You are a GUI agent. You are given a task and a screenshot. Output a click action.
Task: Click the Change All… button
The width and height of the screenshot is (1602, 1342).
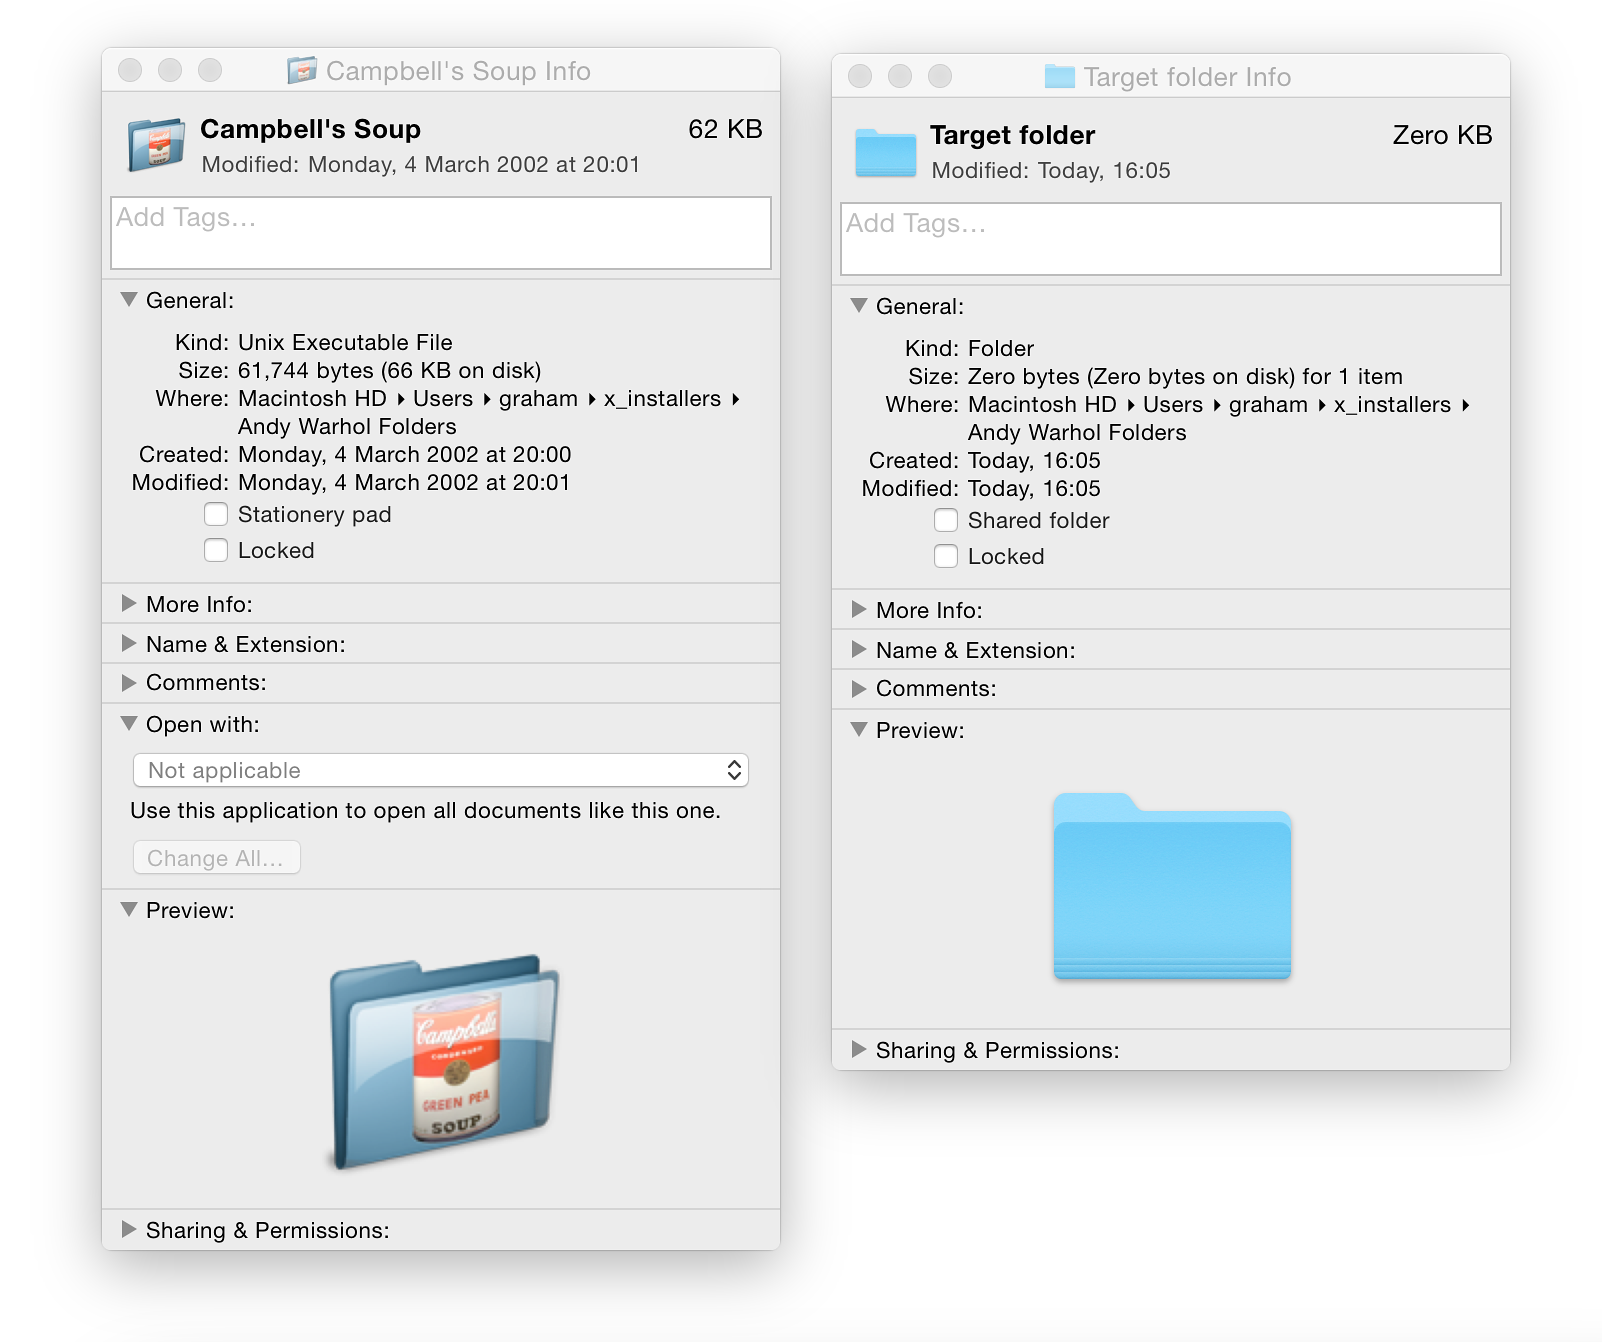pos(217,858)
